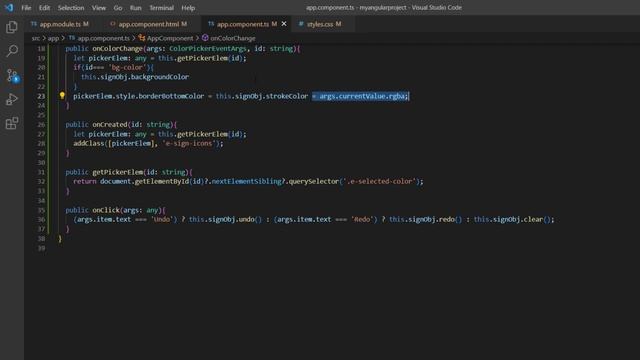The image size is (640, 360).
Task: Click strokeColor on line 23
Action: pos(287,96)
